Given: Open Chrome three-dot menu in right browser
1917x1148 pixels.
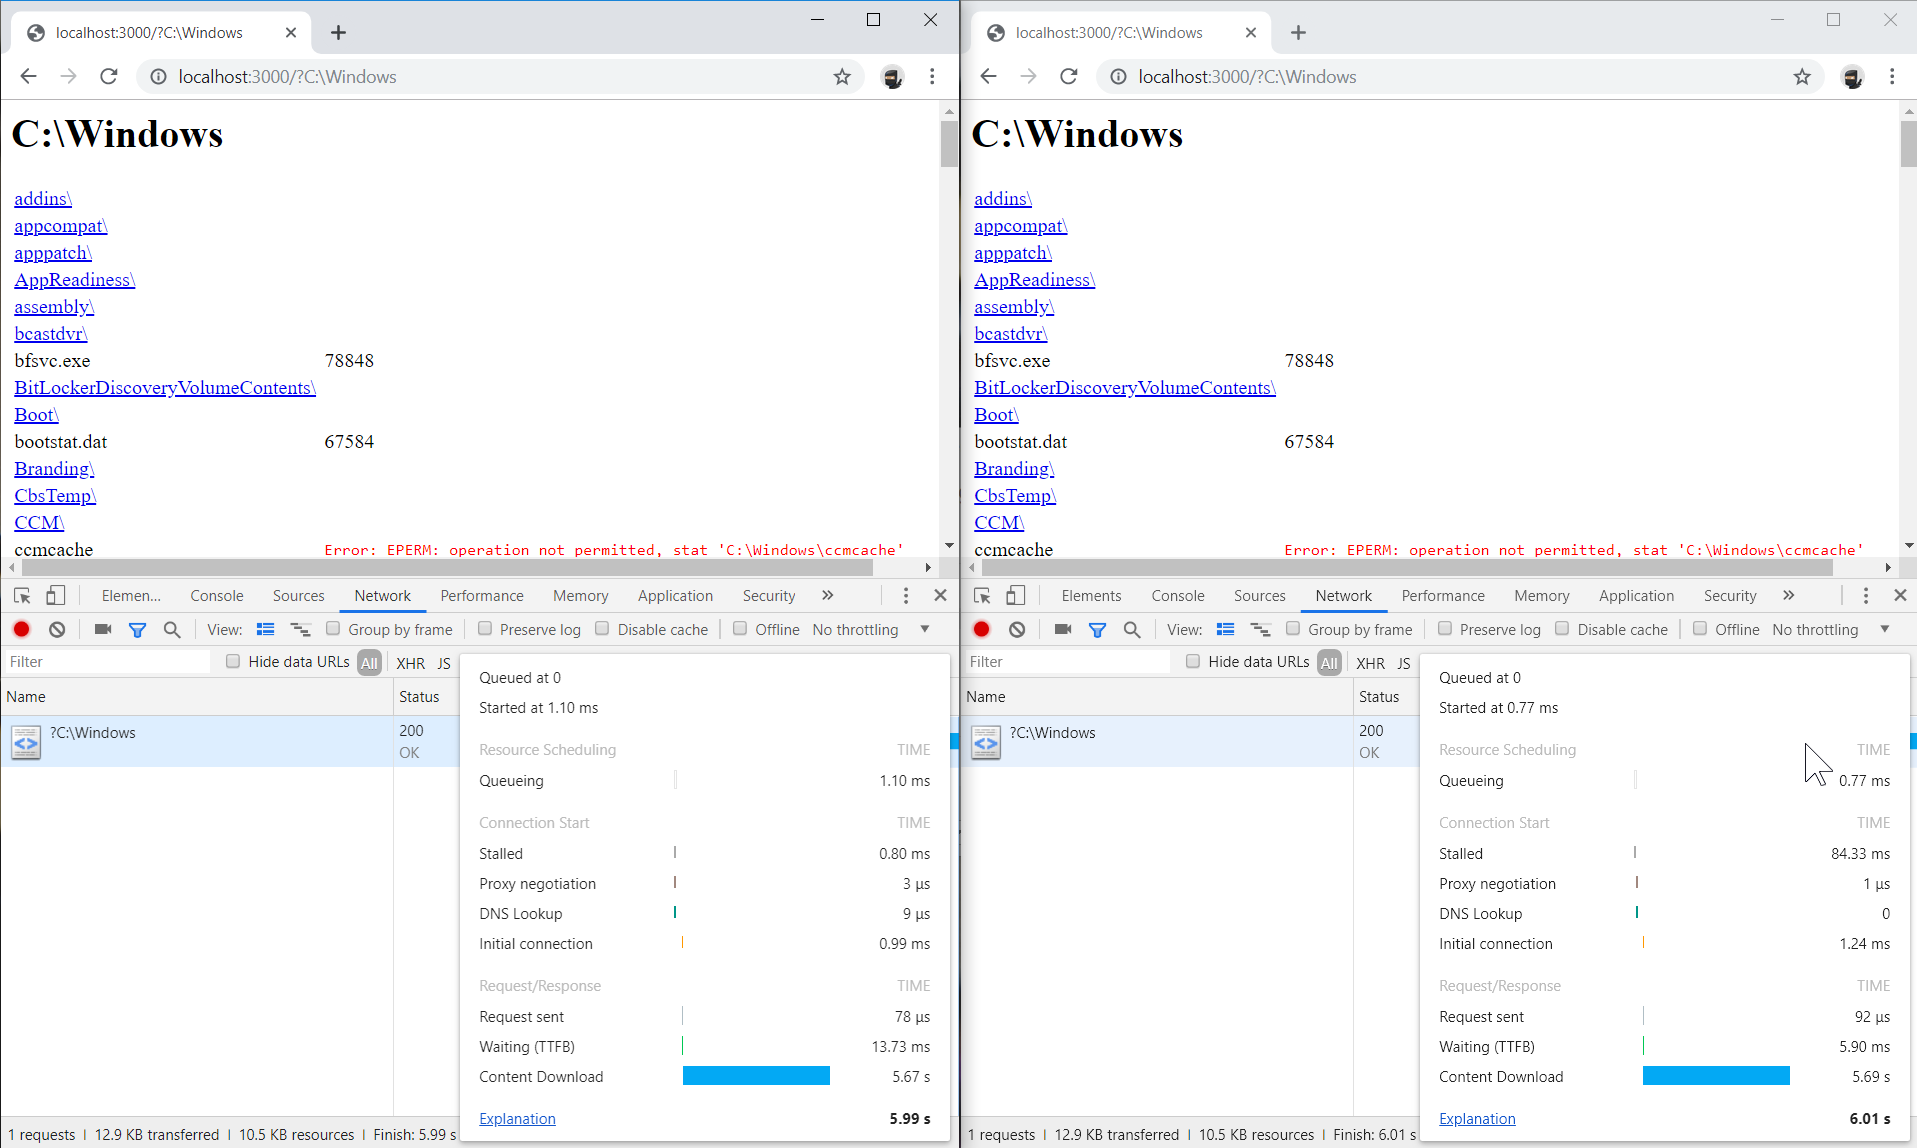Looking at the screenshot, I should pos(1892,77).
